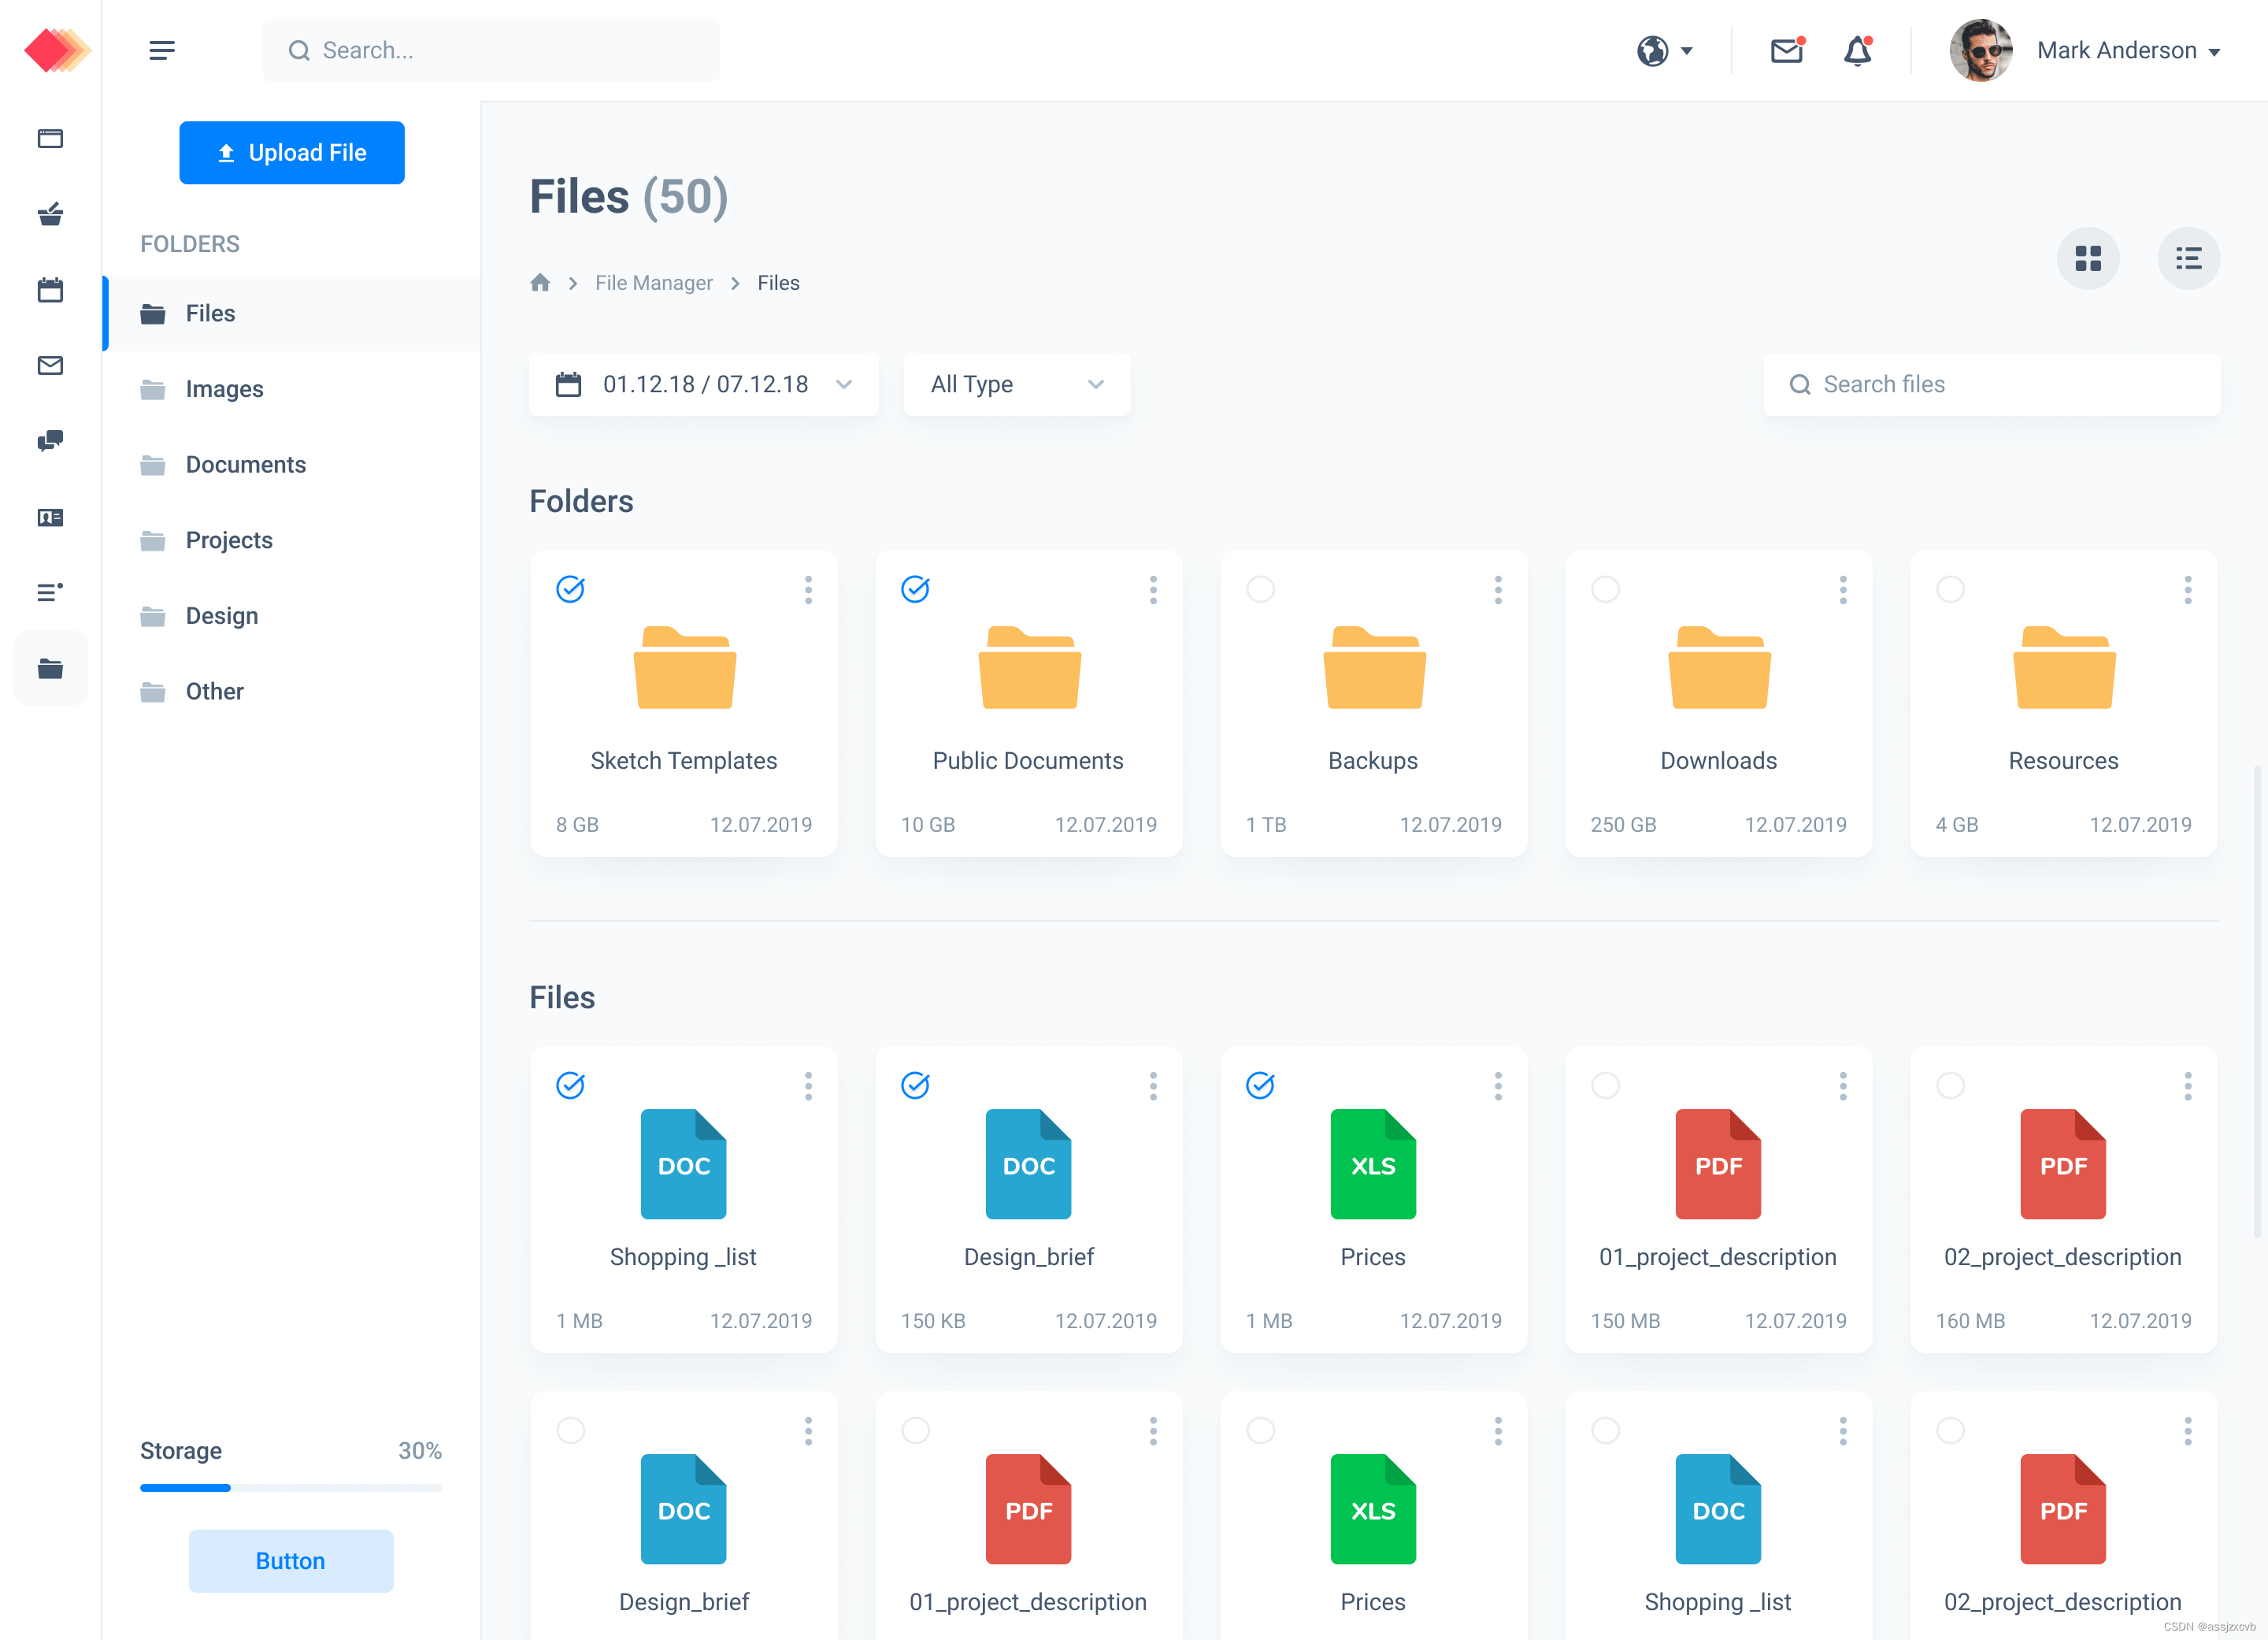Expand the All Type filter
Image resolution: width=2268 pixels, height=1640 pixels.
click(1016, 384)
